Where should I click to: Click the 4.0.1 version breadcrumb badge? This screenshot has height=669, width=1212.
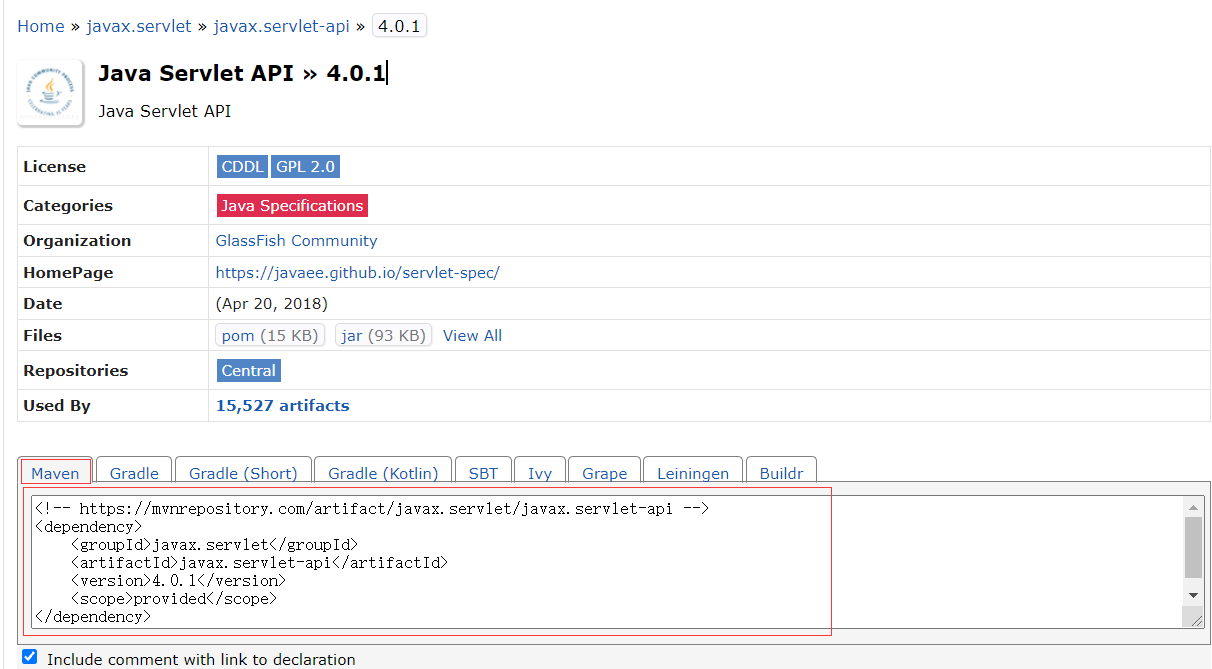pos(399,26)
